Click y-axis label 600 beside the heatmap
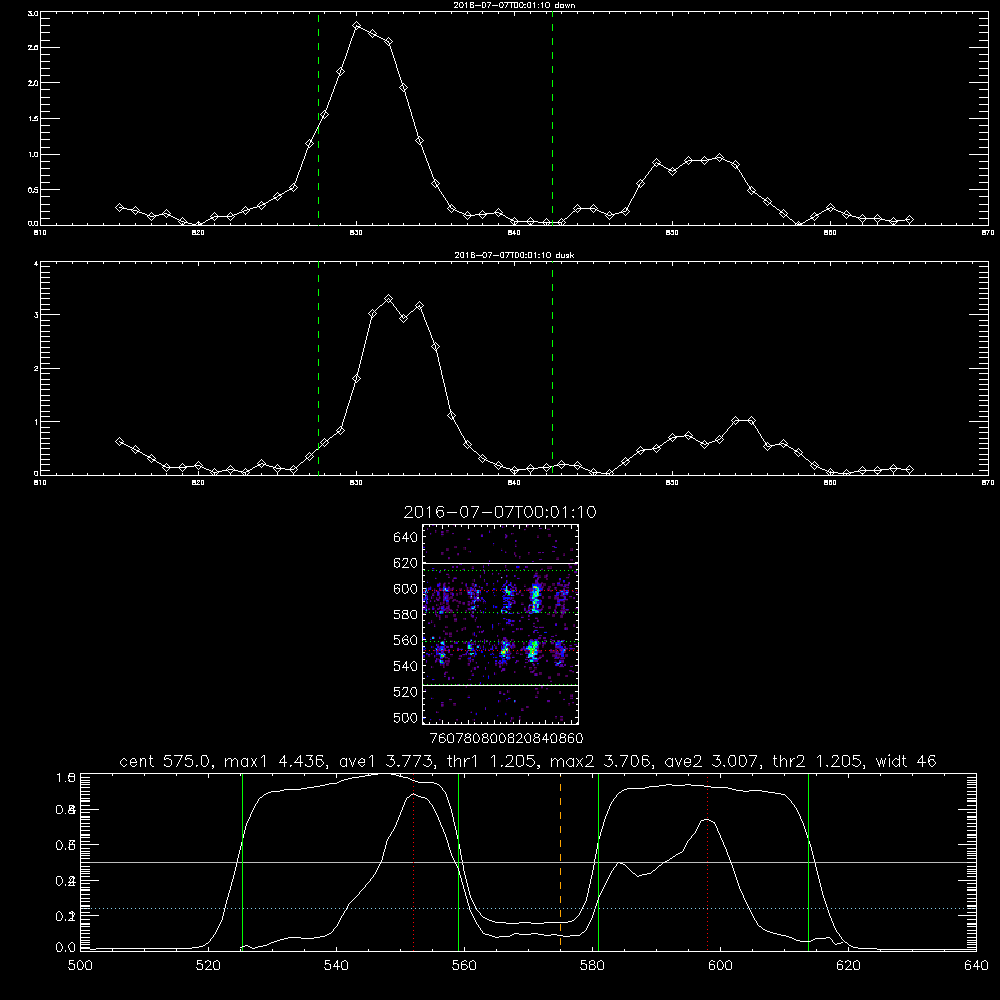 pyautogui.click(x=406, y=589)
